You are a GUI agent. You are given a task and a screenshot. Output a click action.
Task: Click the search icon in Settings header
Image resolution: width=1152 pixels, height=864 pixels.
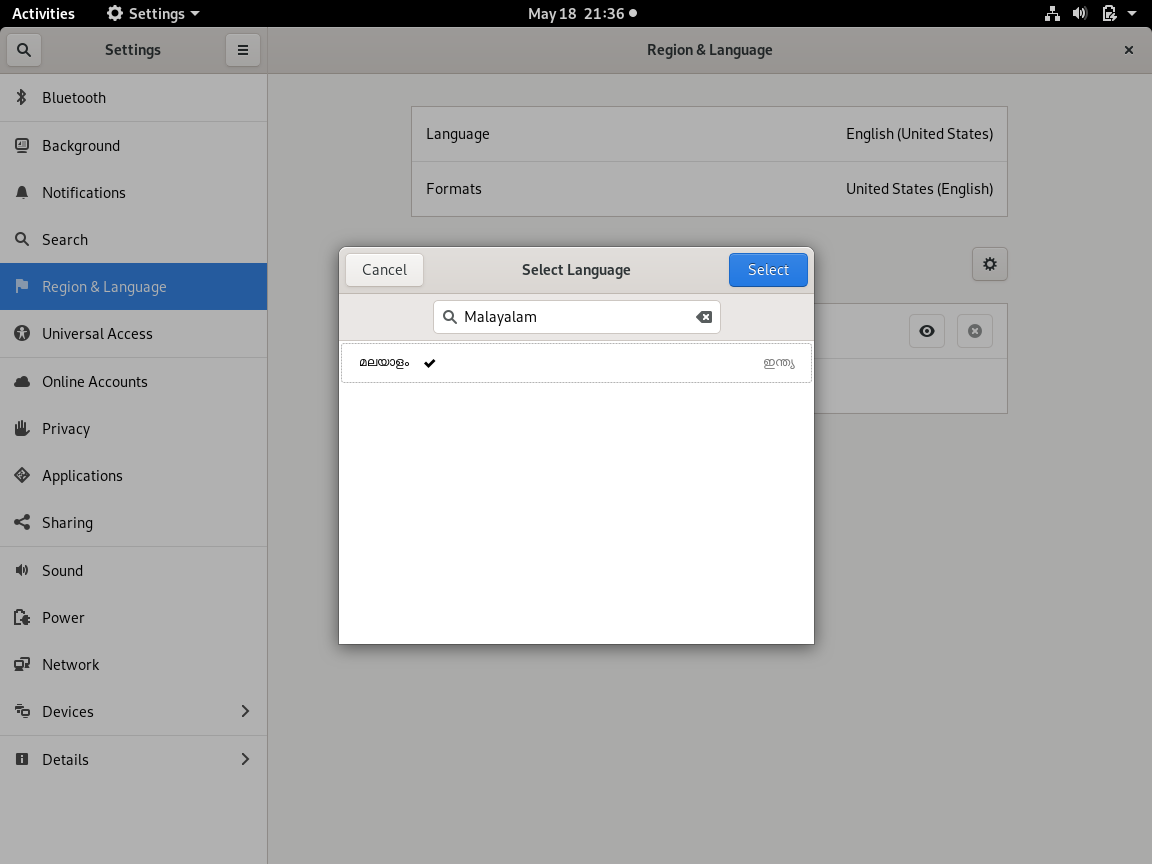pos(24,50)
